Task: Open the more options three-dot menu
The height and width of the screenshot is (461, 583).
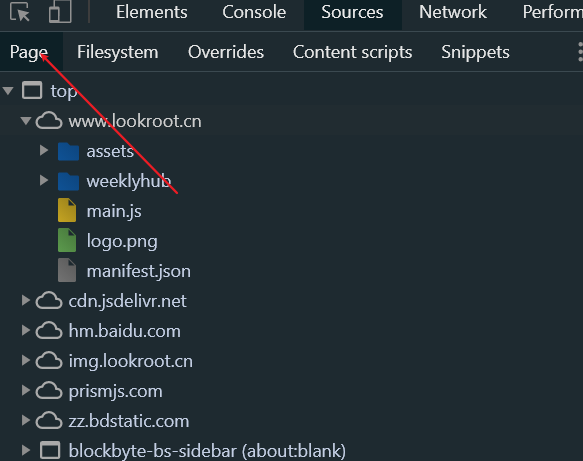Action: point(580,52)
